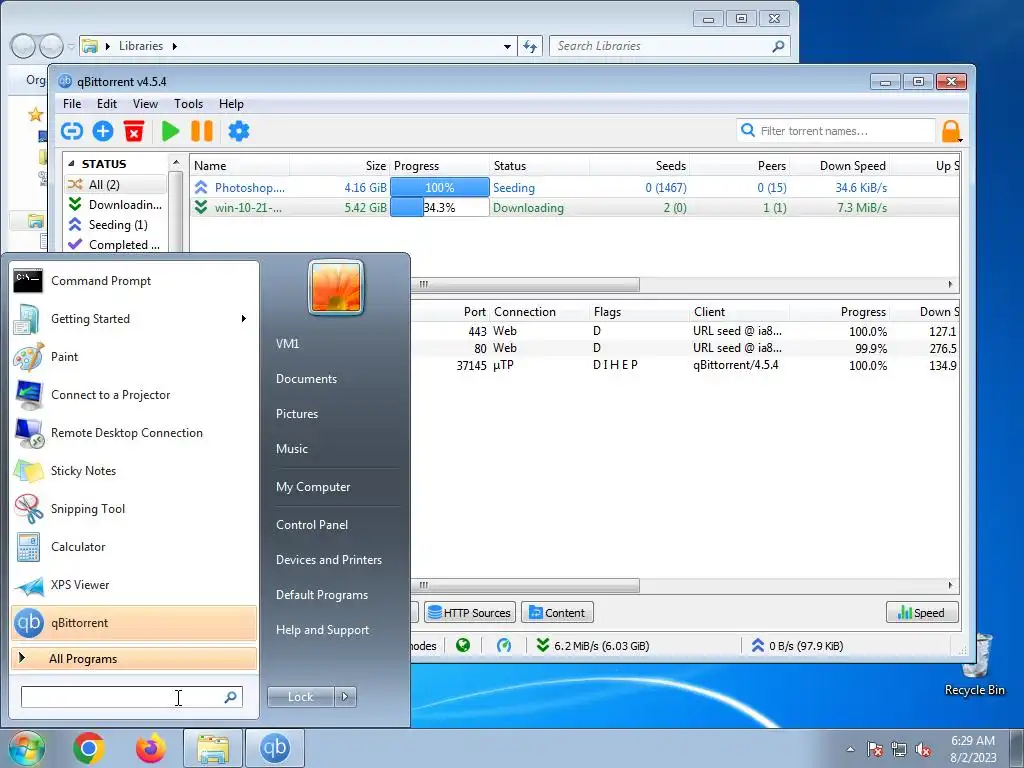The image size is (1024, 768).
Task: Select the Completed status filter
Action: coord(116,245)
